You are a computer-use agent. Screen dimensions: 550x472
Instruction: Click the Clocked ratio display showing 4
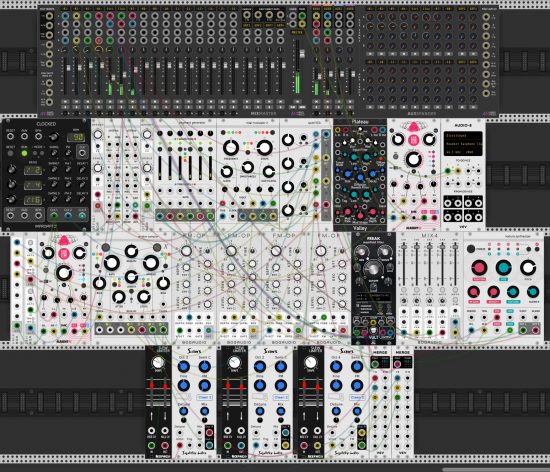(33, 185)
